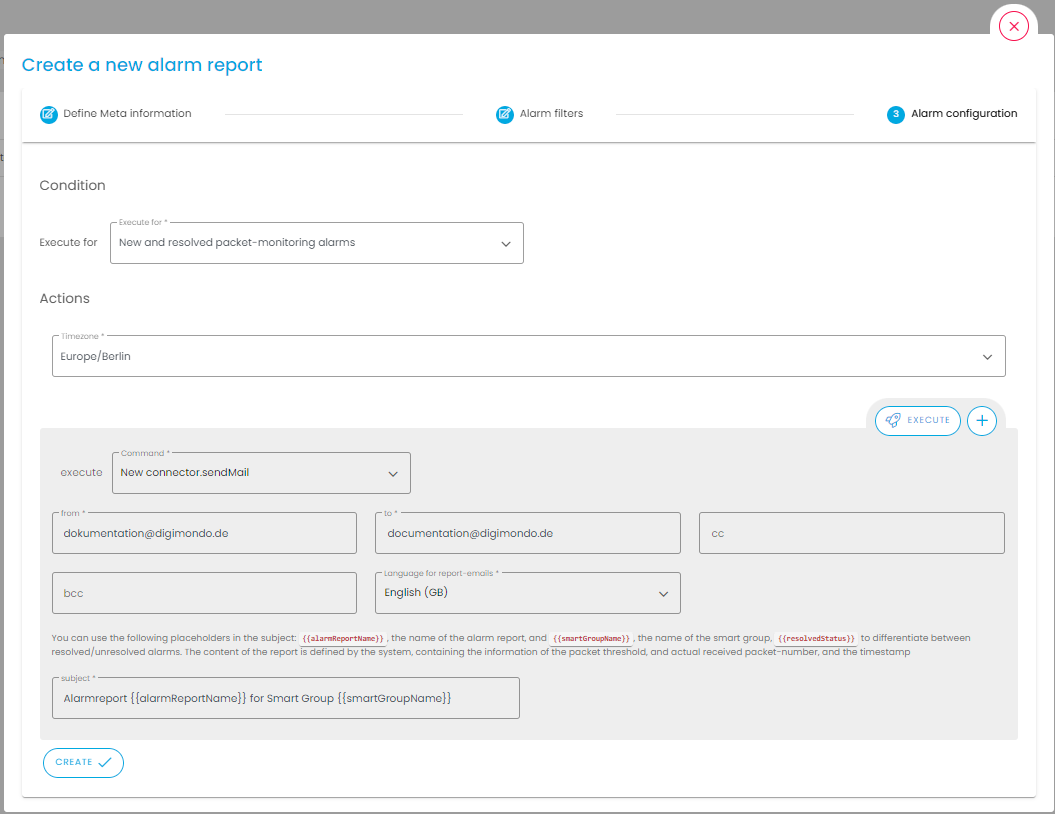Add a new action with plus icon
This screenshot has width=1055, height=814.
coord(982,421)
